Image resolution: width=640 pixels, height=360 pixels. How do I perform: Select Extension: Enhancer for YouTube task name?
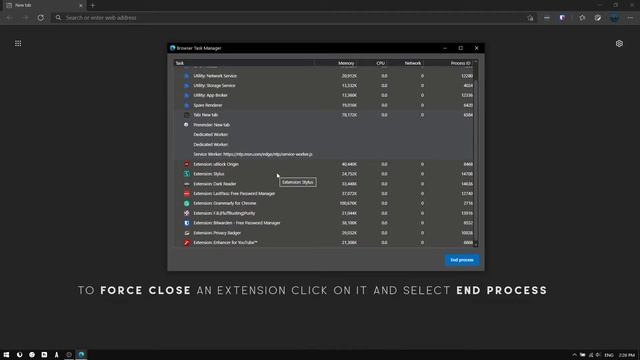click(x=225, y=242)
